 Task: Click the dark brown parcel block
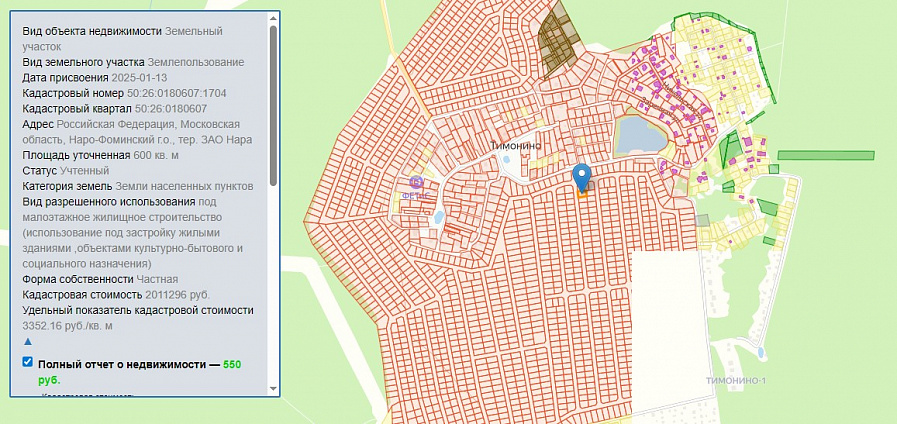558,43
